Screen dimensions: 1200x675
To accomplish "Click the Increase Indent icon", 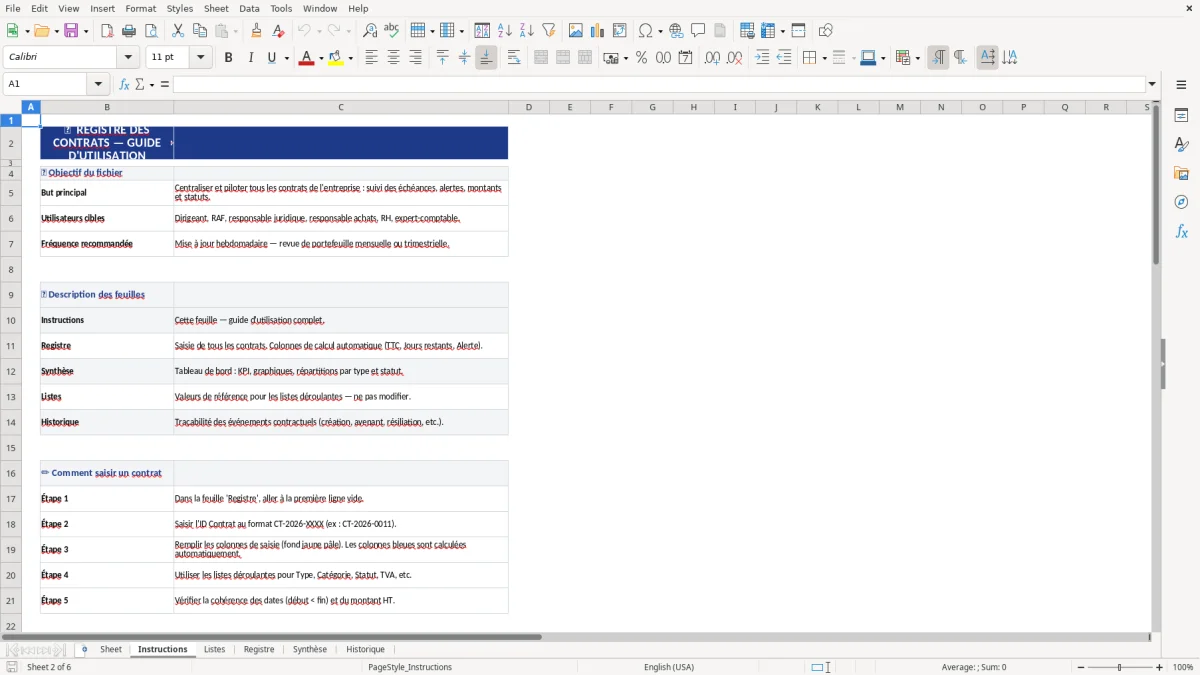I will pyautogui.click(x=762, y=58).
